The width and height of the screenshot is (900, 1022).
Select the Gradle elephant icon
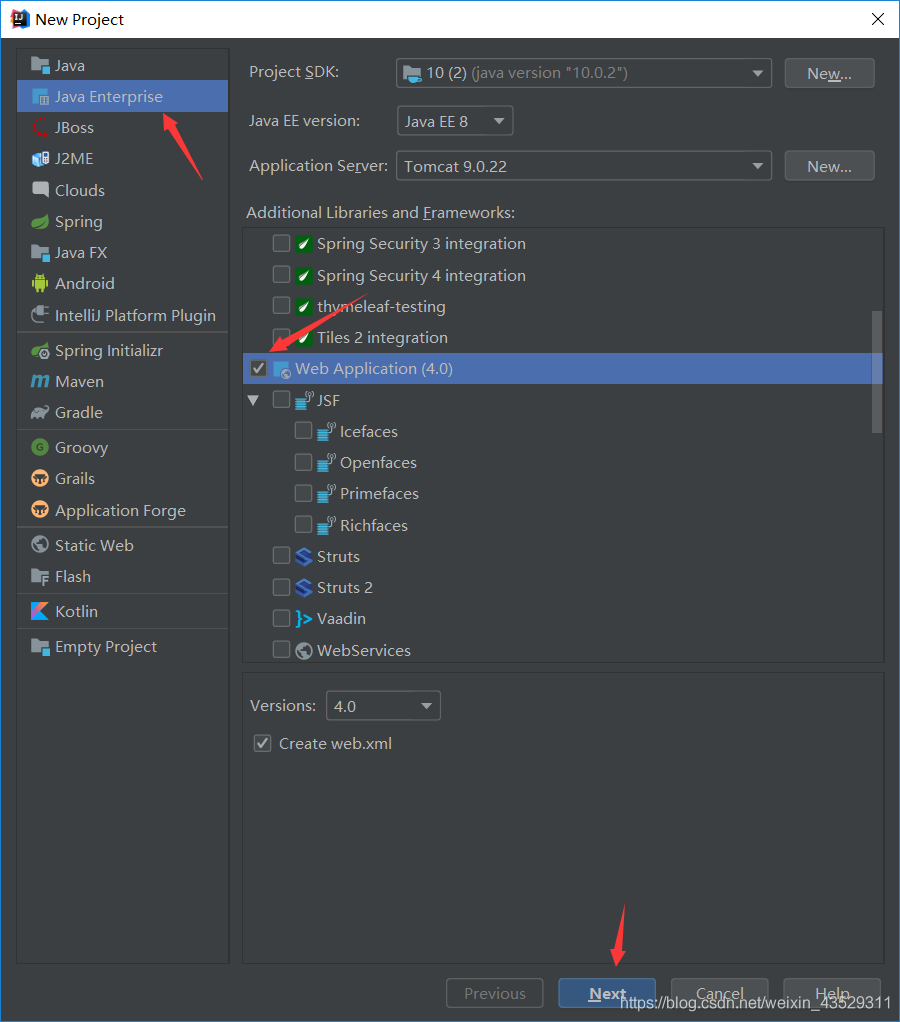40,413
